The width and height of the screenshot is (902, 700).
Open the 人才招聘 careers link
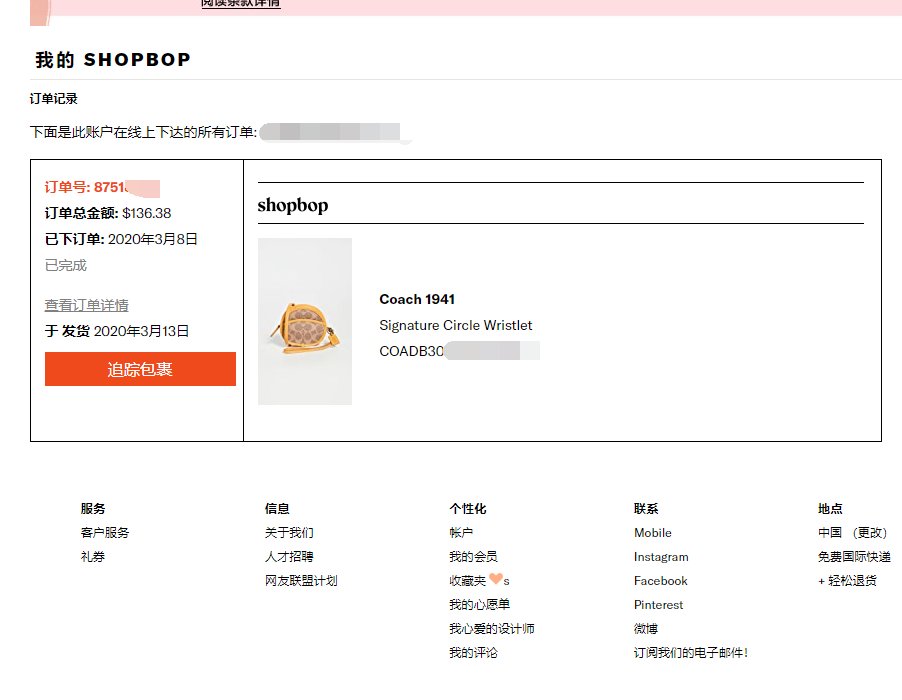[x=289, y=557]
